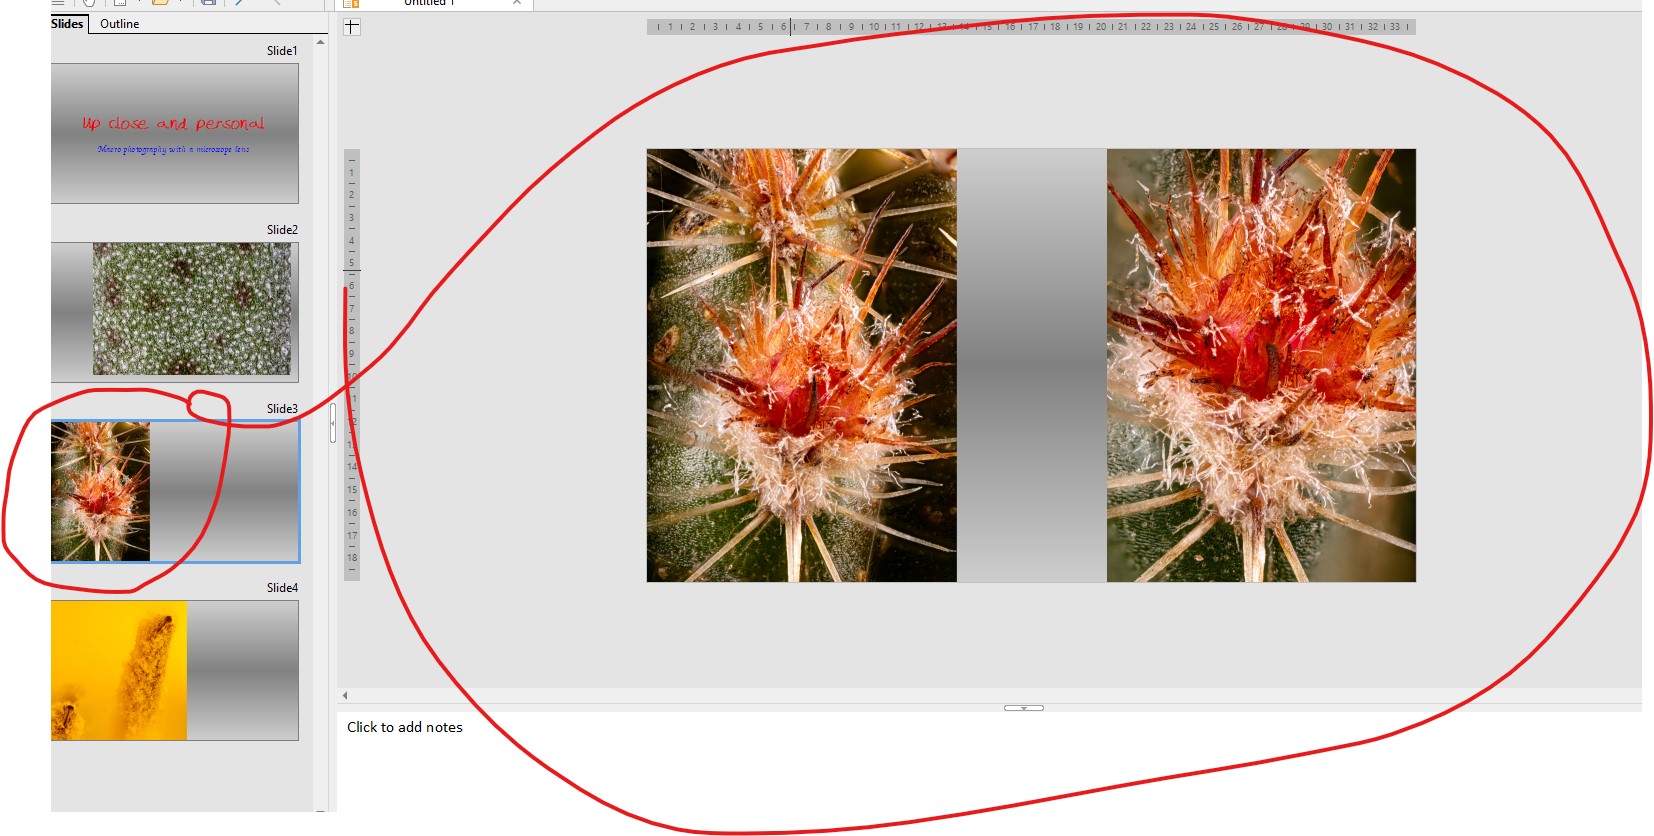Click the horizontal ruler above the slide
The width and height of the screenshot is (1654, 836).
[1030, 27]
